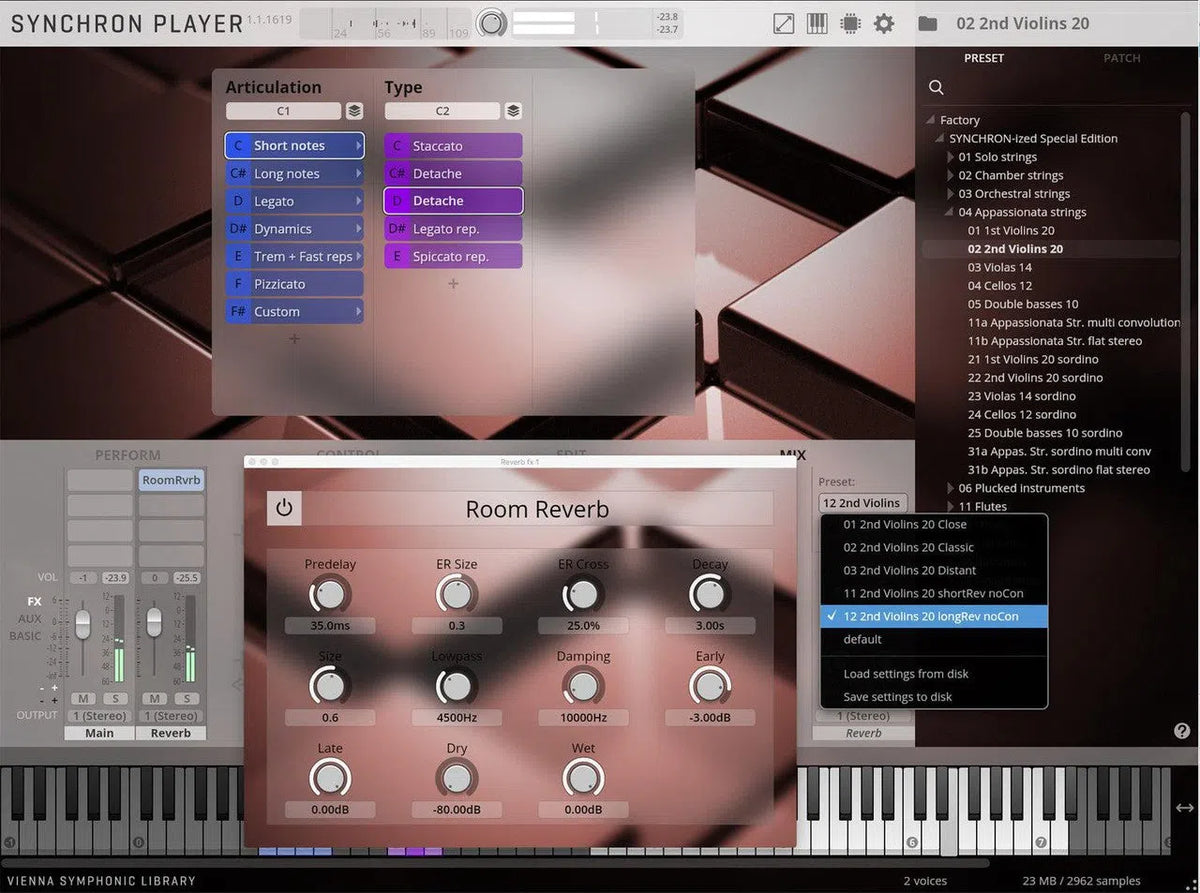This screenshot has width=1200, height=893.
Task: Select the Spiccato rep. articulation
Action: click(452, 256)
